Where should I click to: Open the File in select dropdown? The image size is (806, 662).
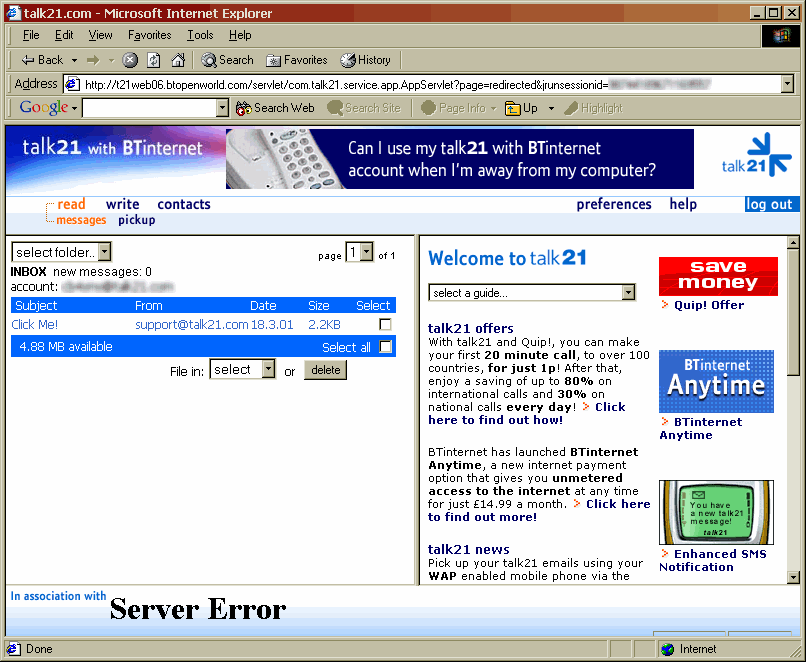pos(243,370)
